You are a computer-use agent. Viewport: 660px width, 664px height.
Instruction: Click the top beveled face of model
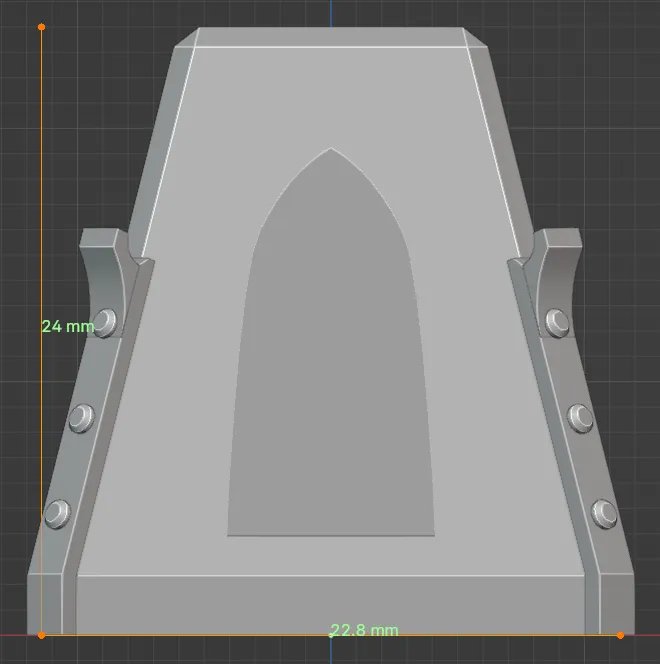(330, 37)
